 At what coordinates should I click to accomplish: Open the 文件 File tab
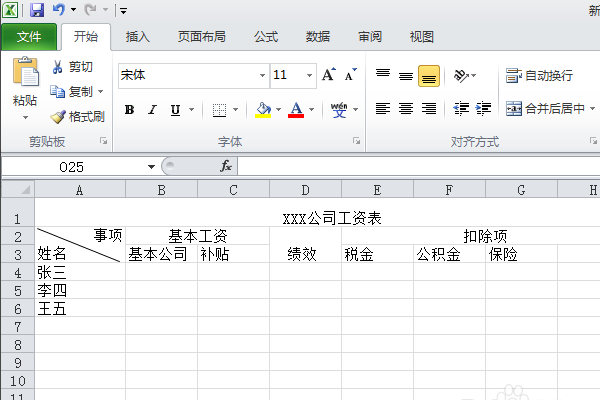tap(29, 37)
